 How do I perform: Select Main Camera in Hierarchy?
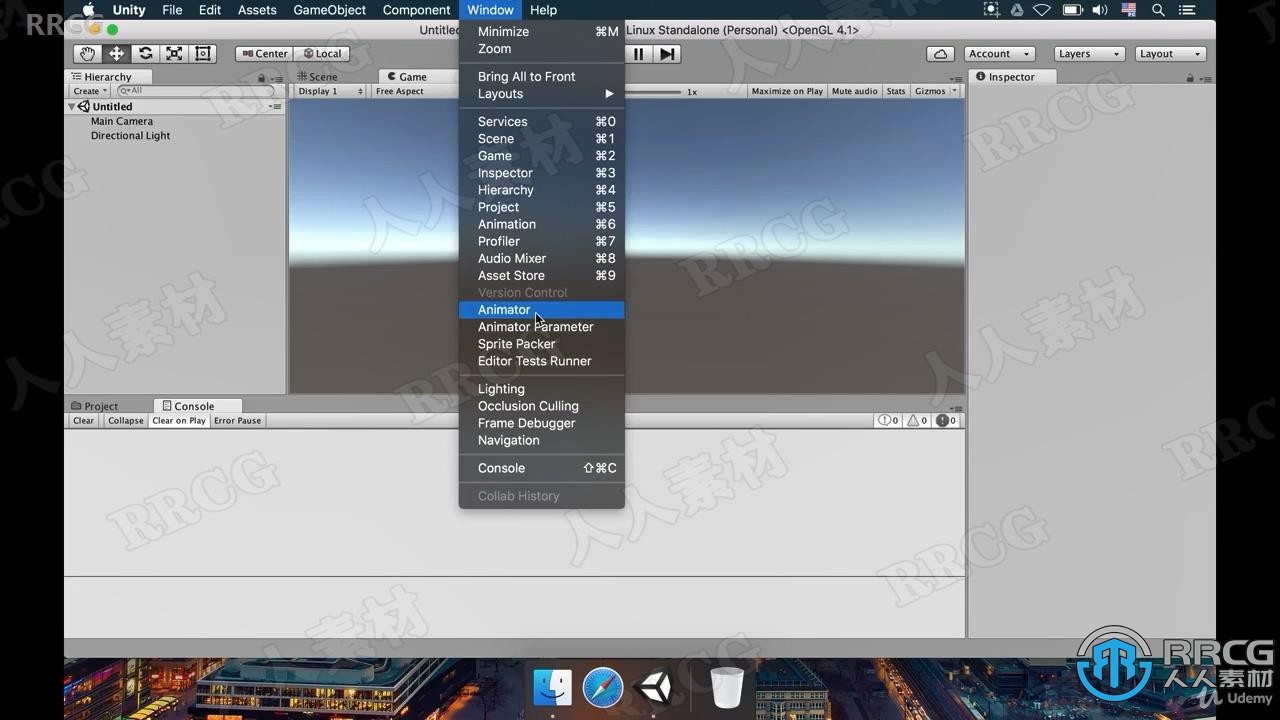(122, 121)
